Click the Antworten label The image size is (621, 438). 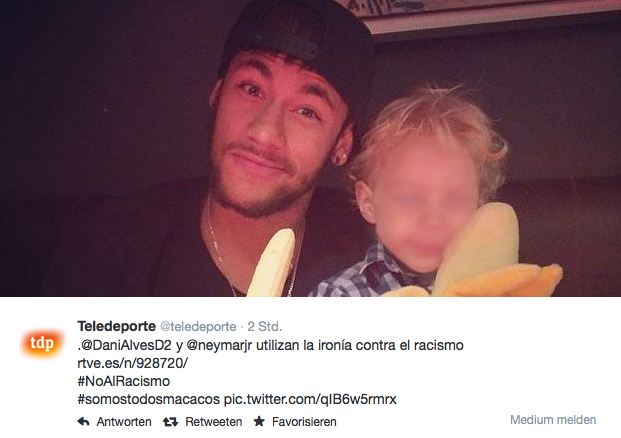coord(124,422)
